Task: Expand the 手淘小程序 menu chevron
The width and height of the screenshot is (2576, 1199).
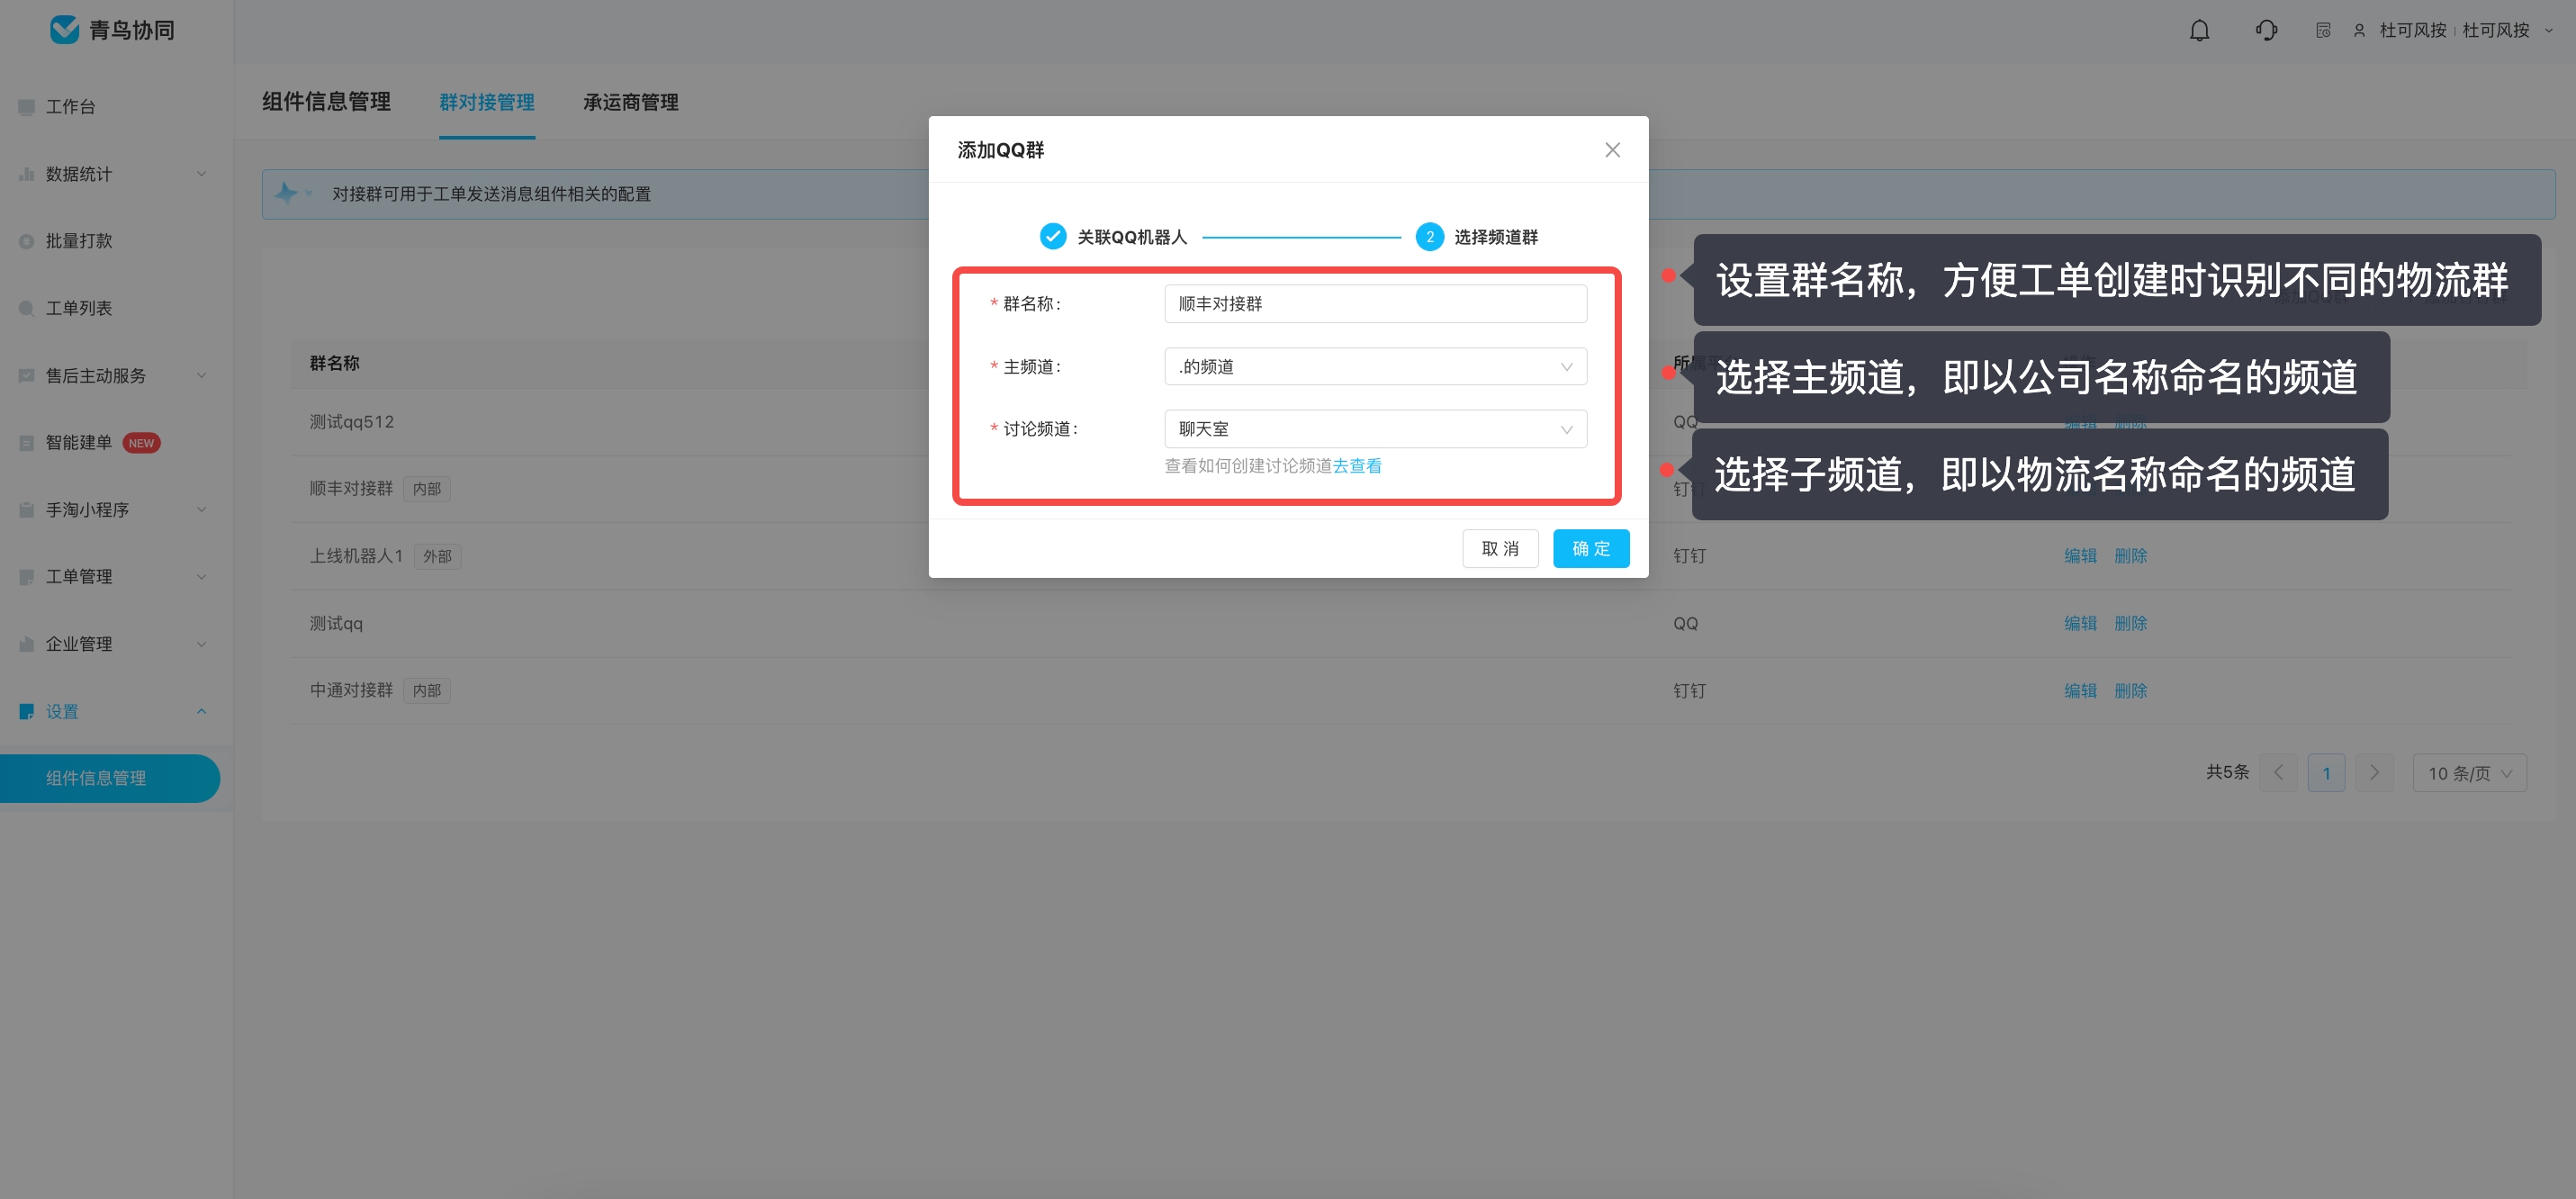Action: (x=201, y=510)
